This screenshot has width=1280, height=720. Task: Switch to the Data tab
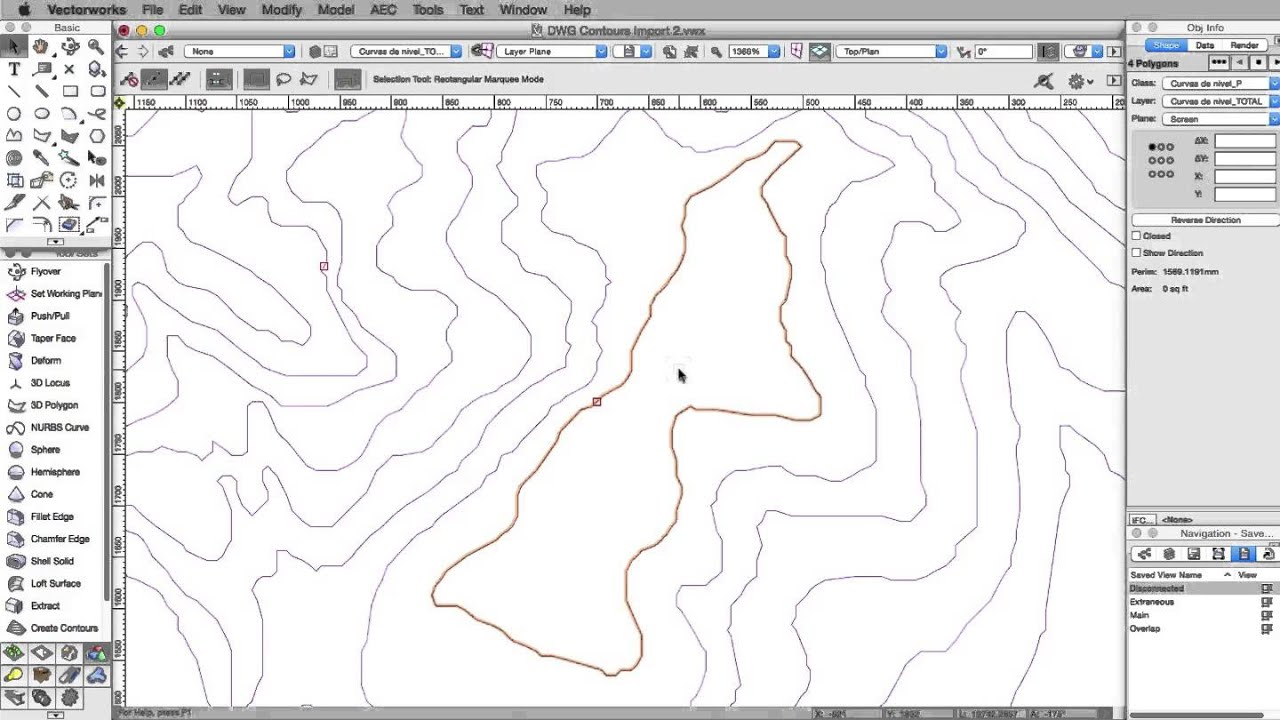click(x=1205, y=45)
